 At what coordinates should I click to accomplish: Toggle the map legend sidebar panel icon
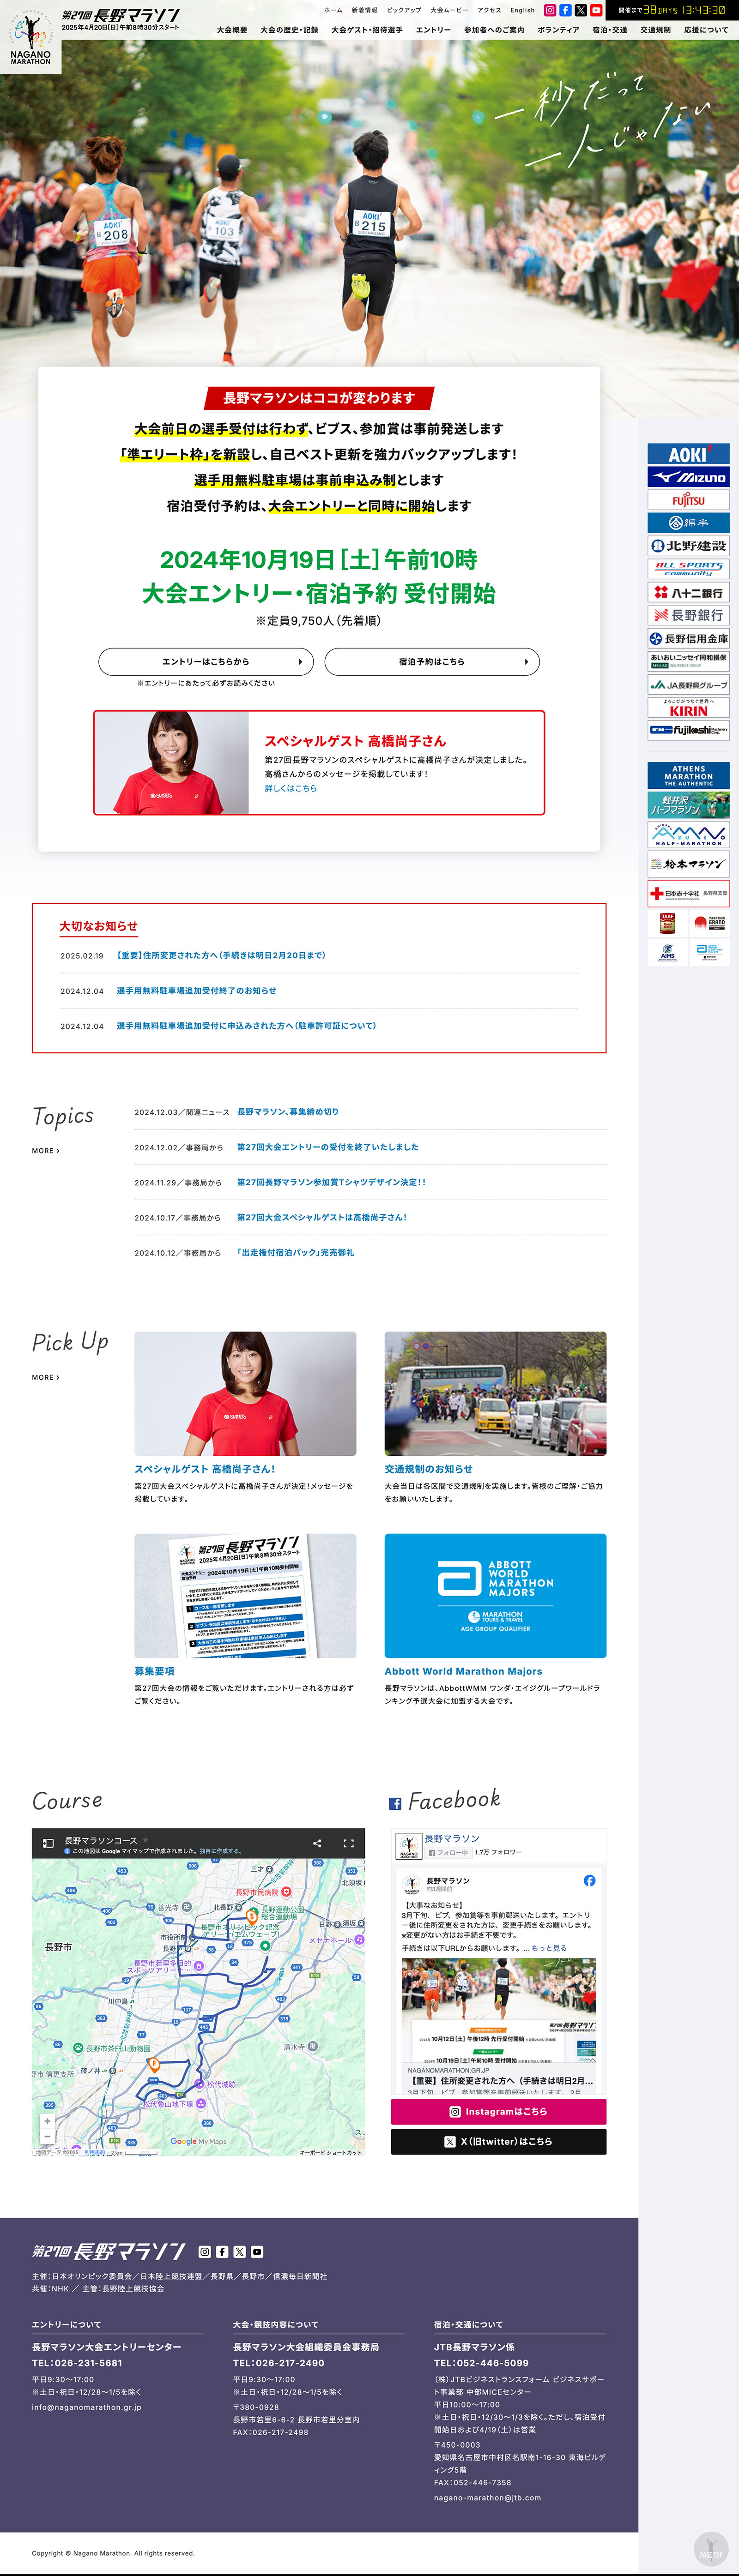47,1843
